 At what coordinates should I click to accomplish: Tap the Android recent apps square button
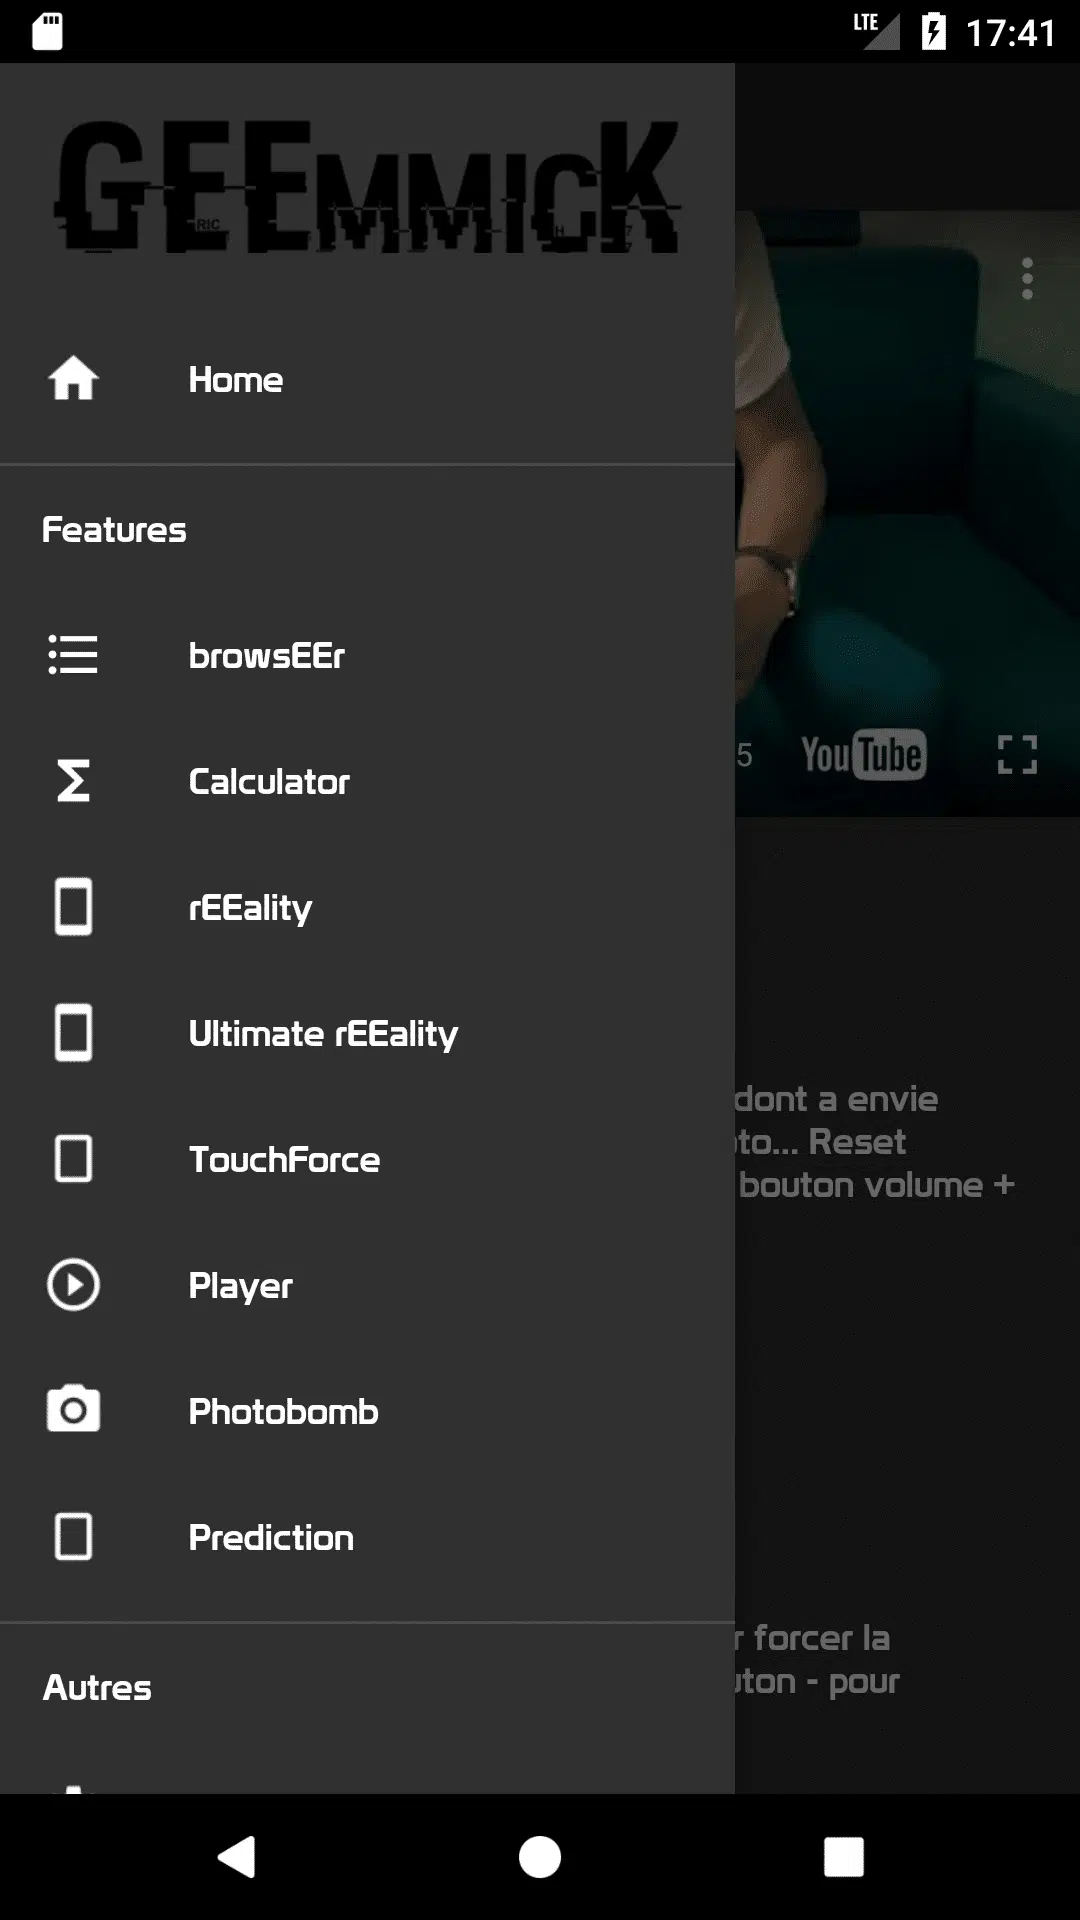coord(843,1857)
